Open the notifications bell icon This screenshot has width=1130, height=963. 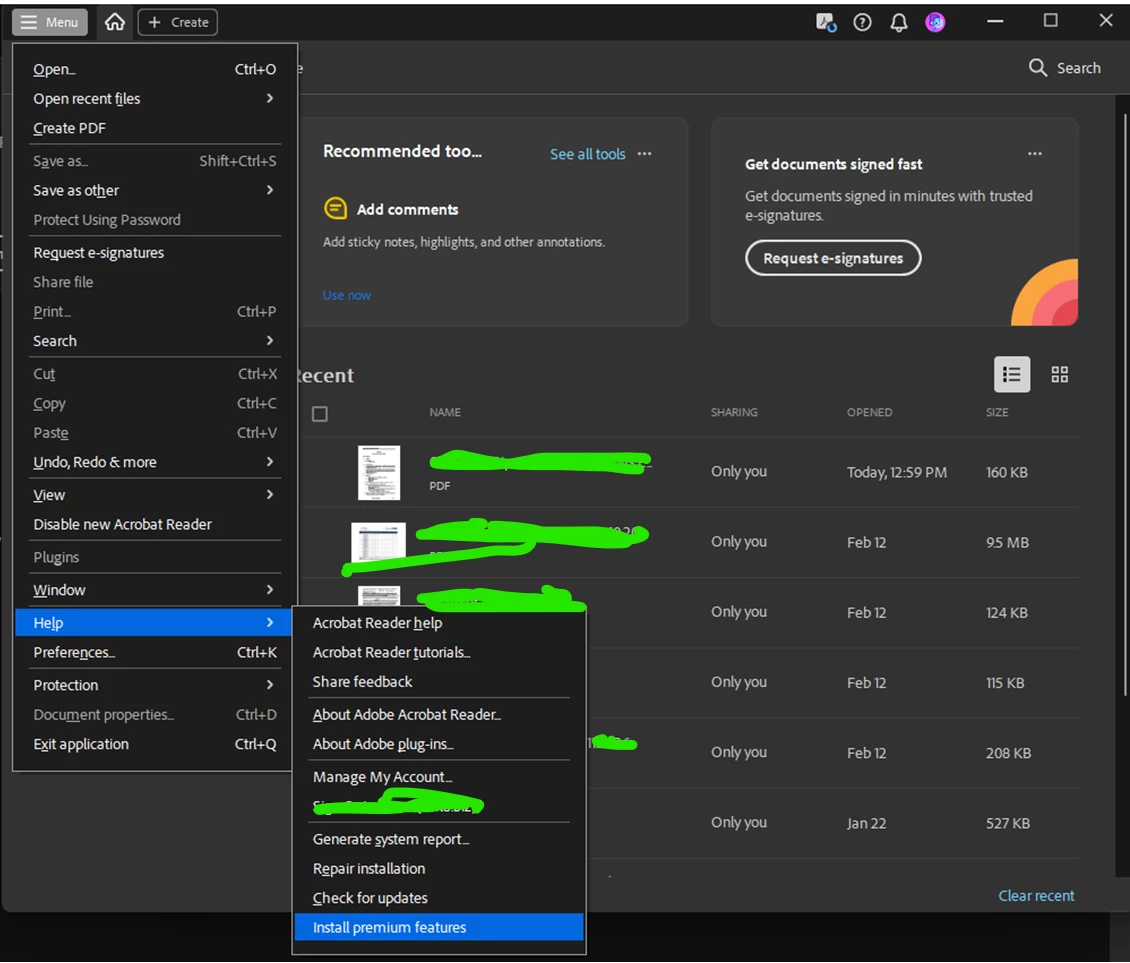pos(899,22)
